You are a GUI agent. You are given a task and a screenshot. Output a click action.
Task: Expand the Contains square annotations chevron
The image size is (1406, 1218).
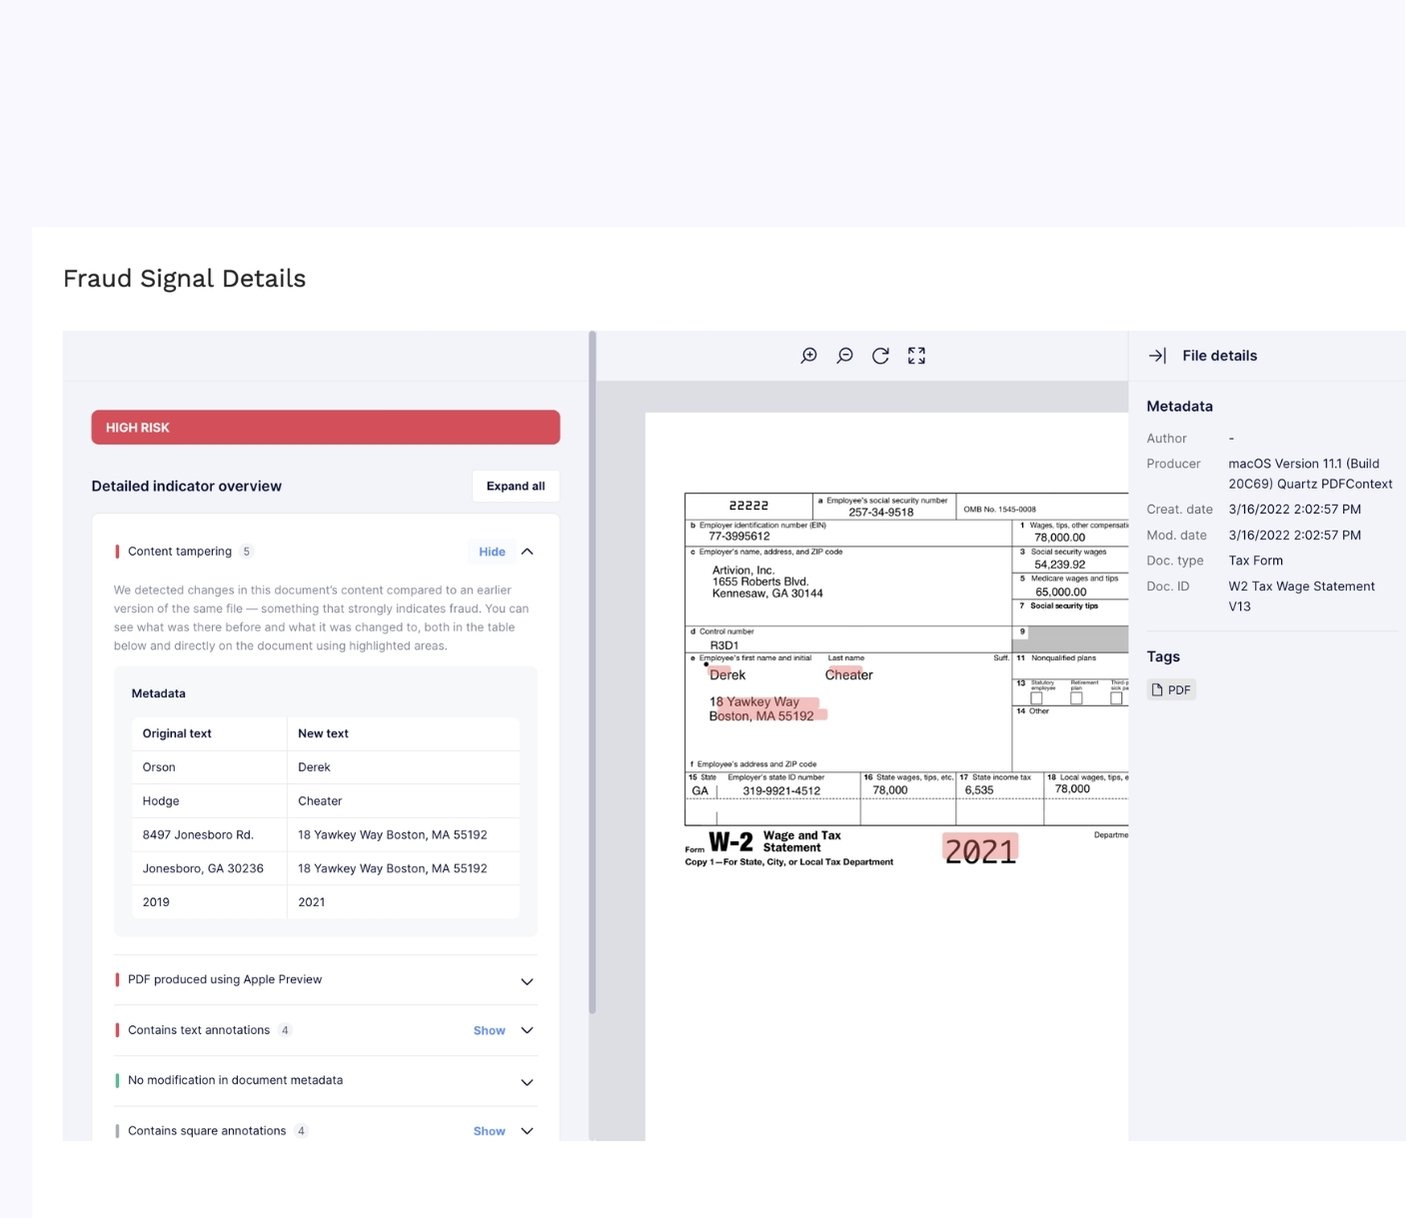527,1131
